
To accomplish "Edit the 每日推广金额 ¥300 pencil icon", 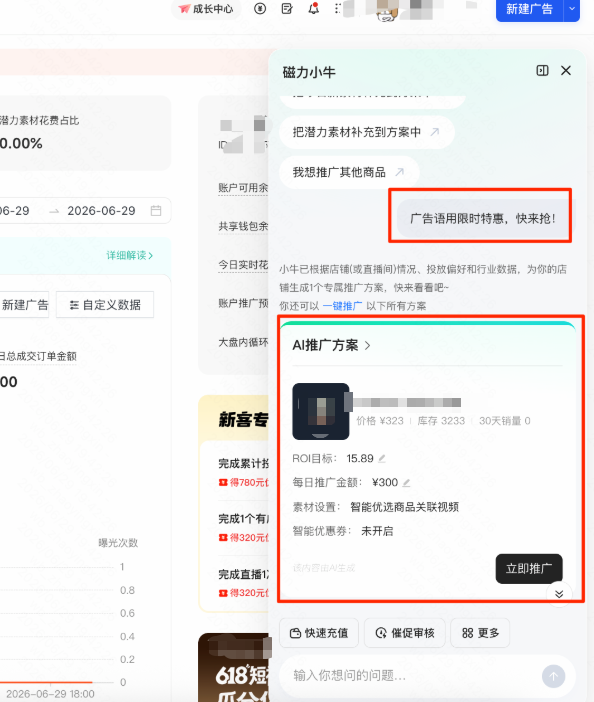I will (x=406, y=483).
